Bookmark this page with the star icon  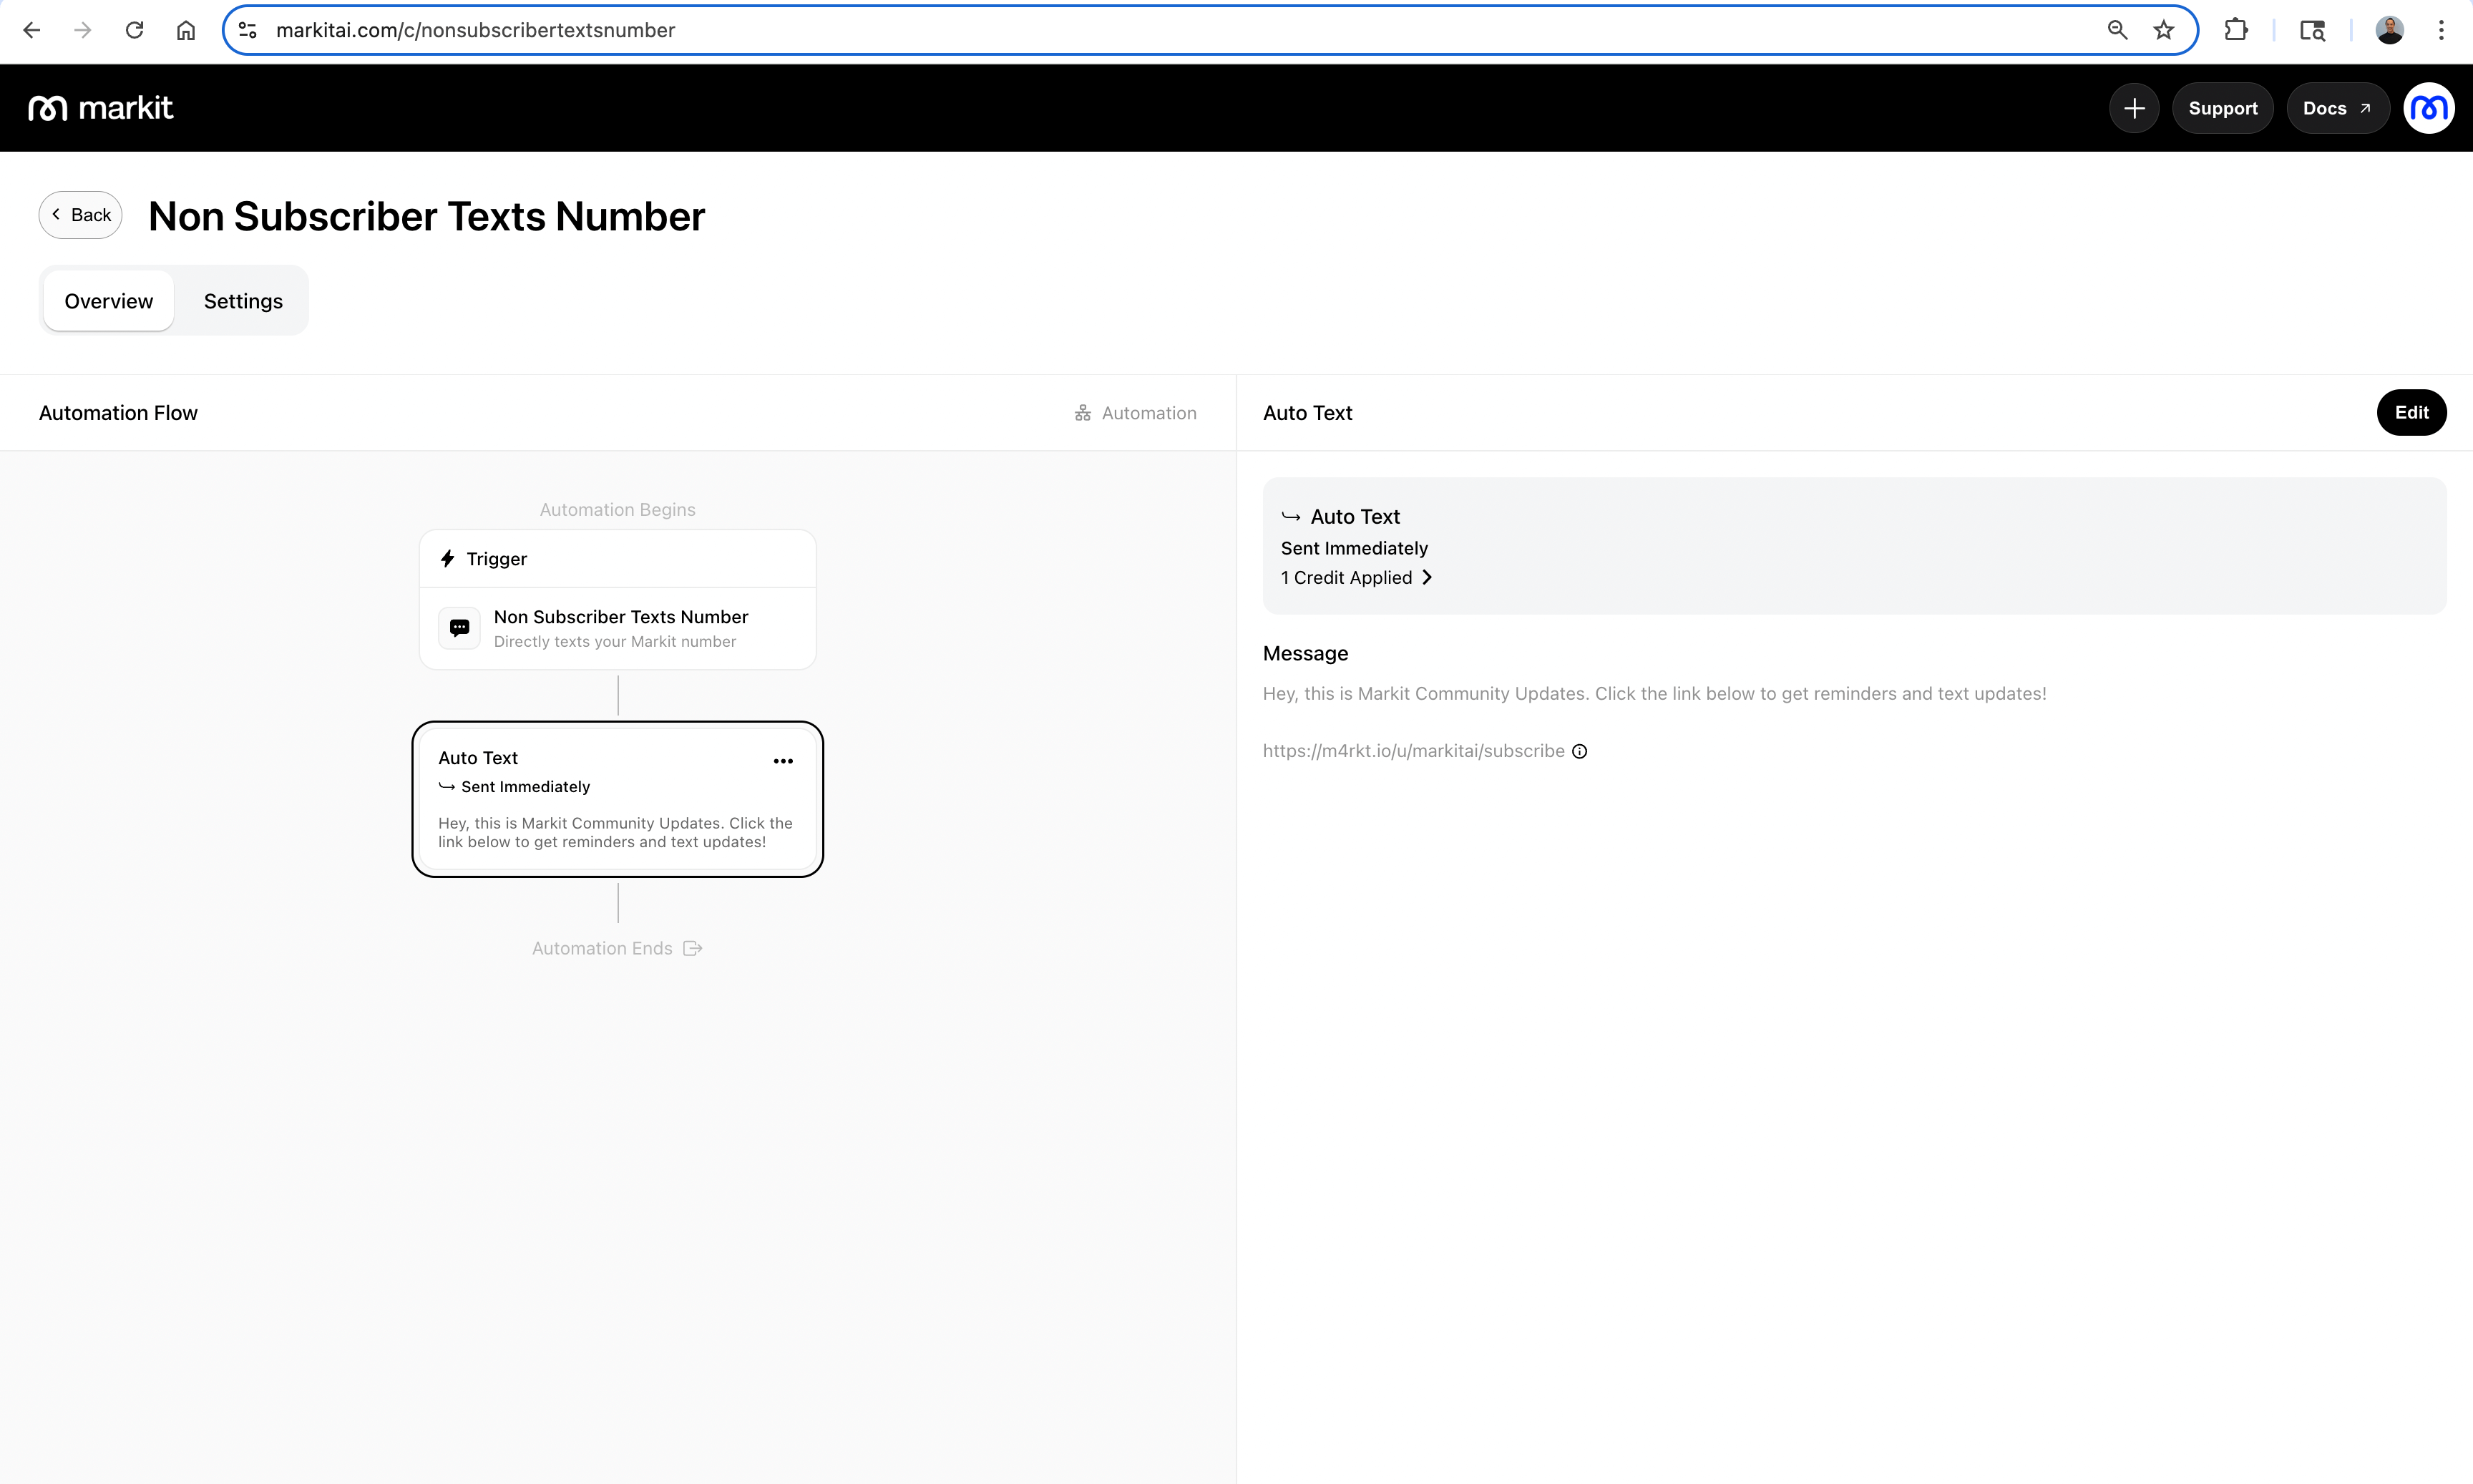pyautogui.click(x=2164, y=30)
